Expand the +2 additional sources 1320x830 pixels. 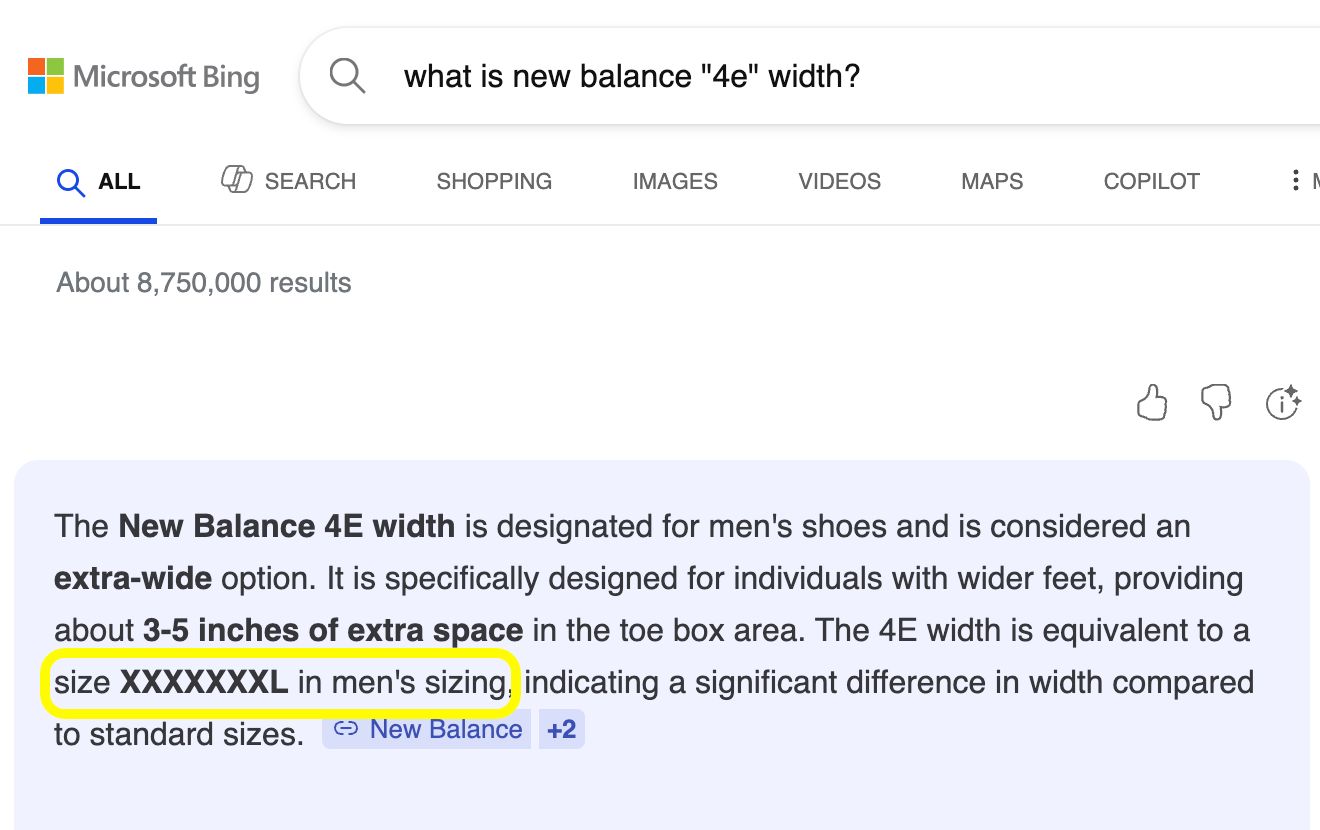point(561,729)
